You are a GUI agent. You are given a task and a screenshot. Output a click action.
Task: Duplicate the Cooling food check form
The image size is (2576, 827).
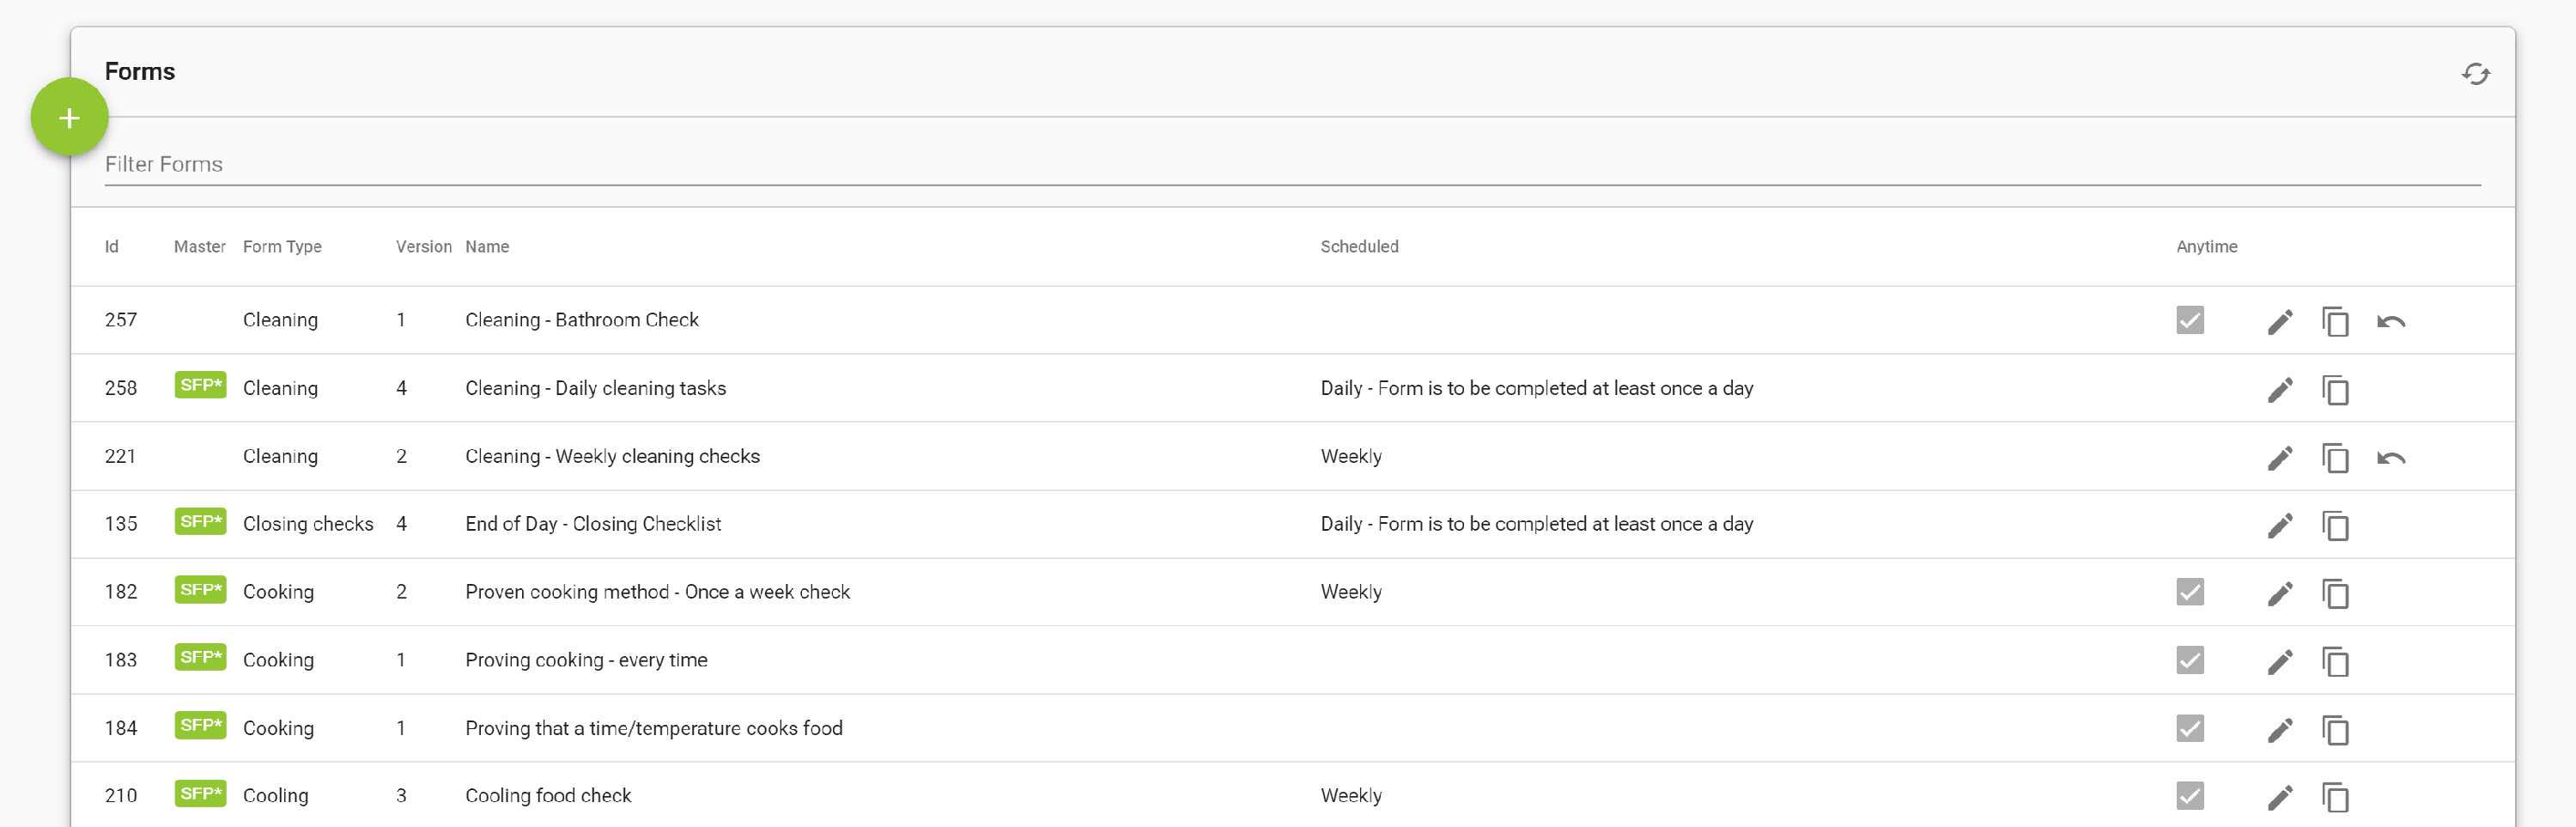[2334, 797]
